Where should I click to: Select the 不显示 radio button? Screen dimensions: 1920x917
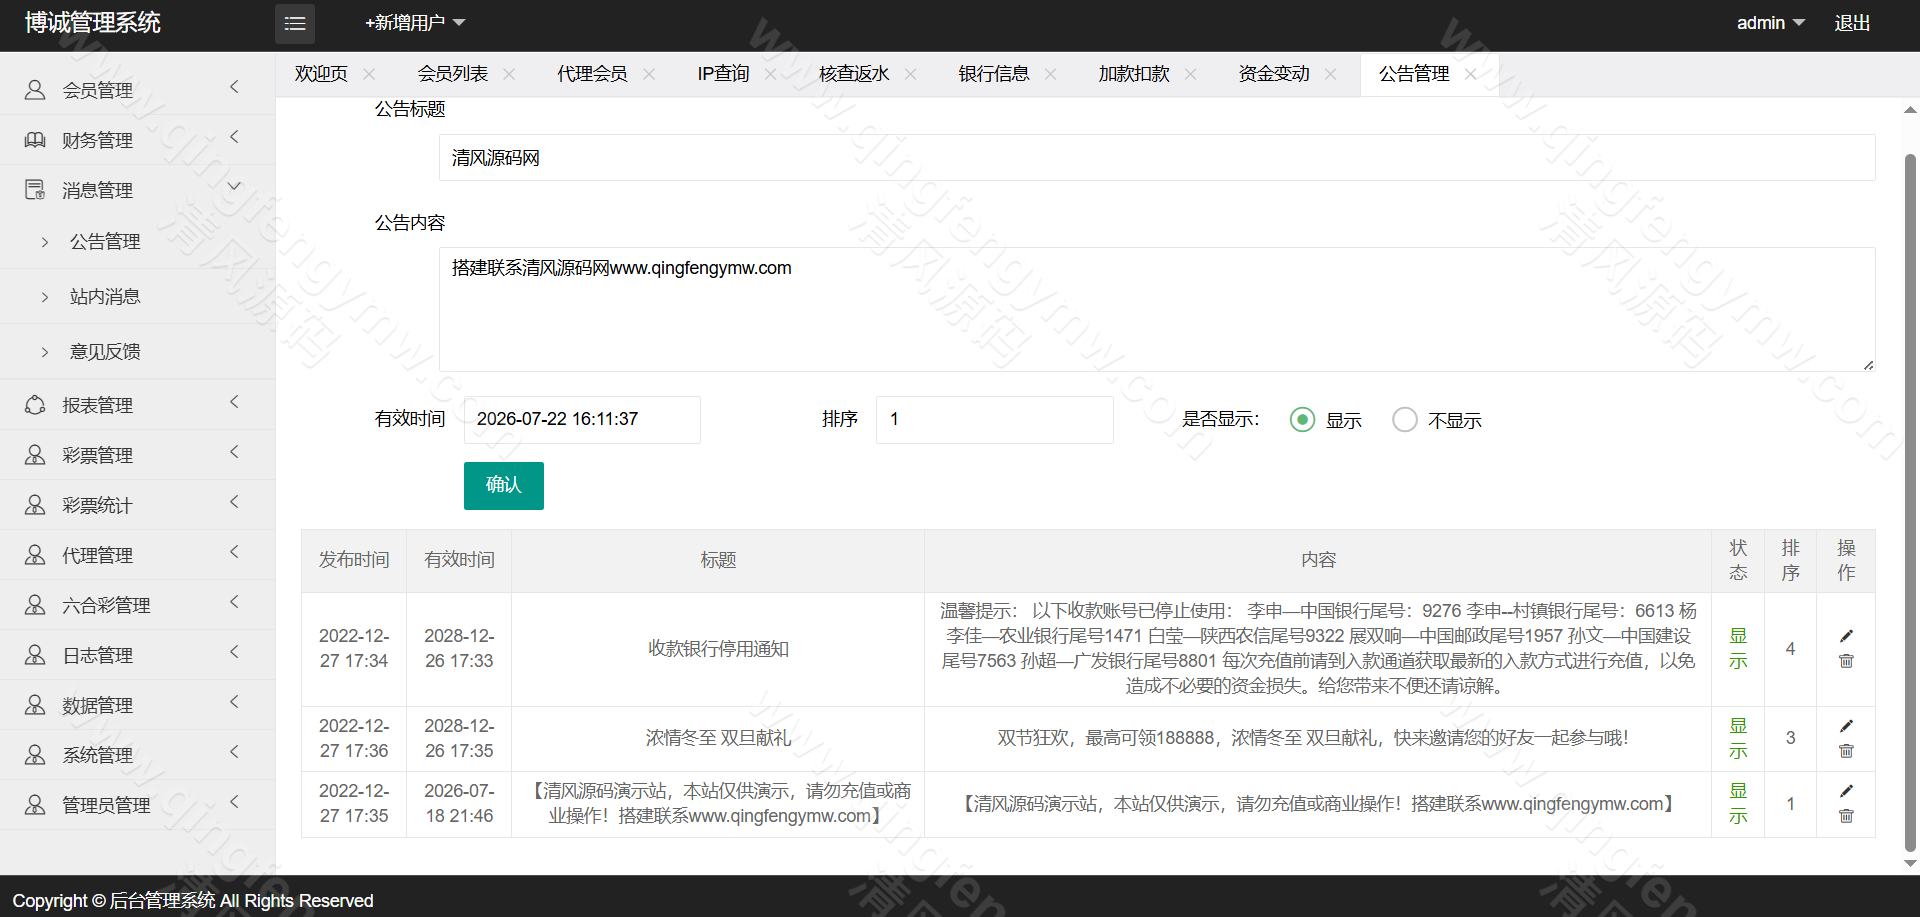point(1404,420)
